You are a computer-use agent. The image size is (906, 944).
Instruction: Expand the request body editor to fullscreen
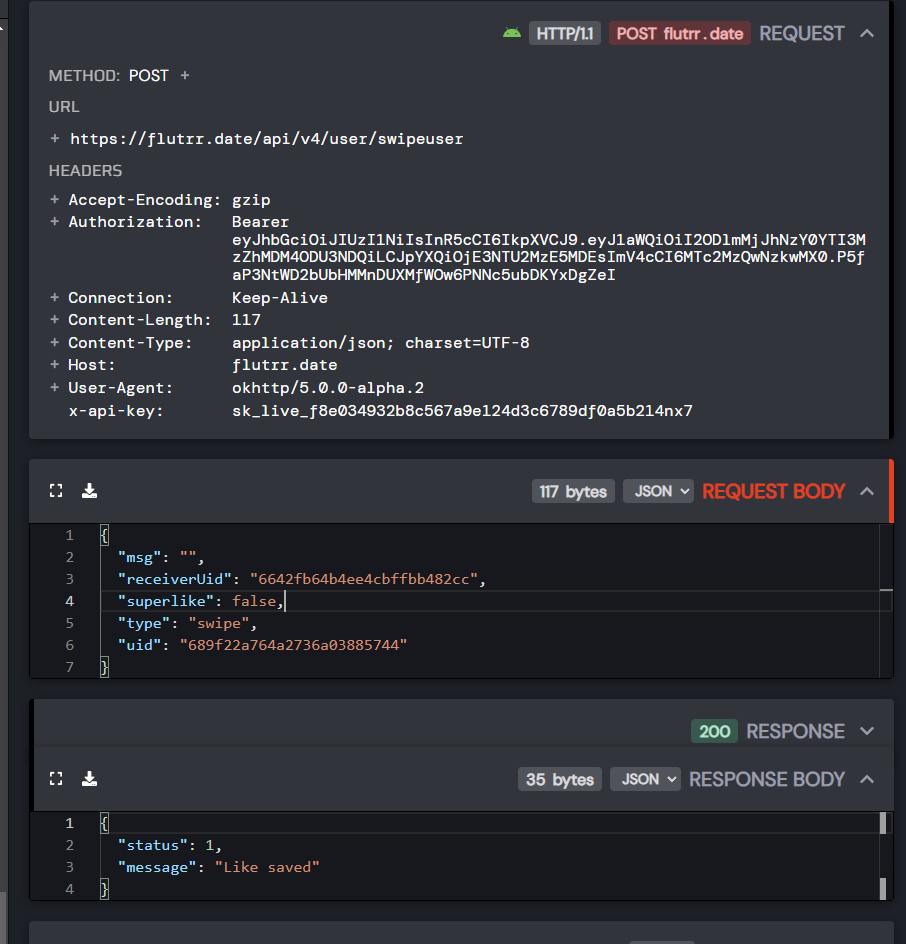click(x=56, y=491)
